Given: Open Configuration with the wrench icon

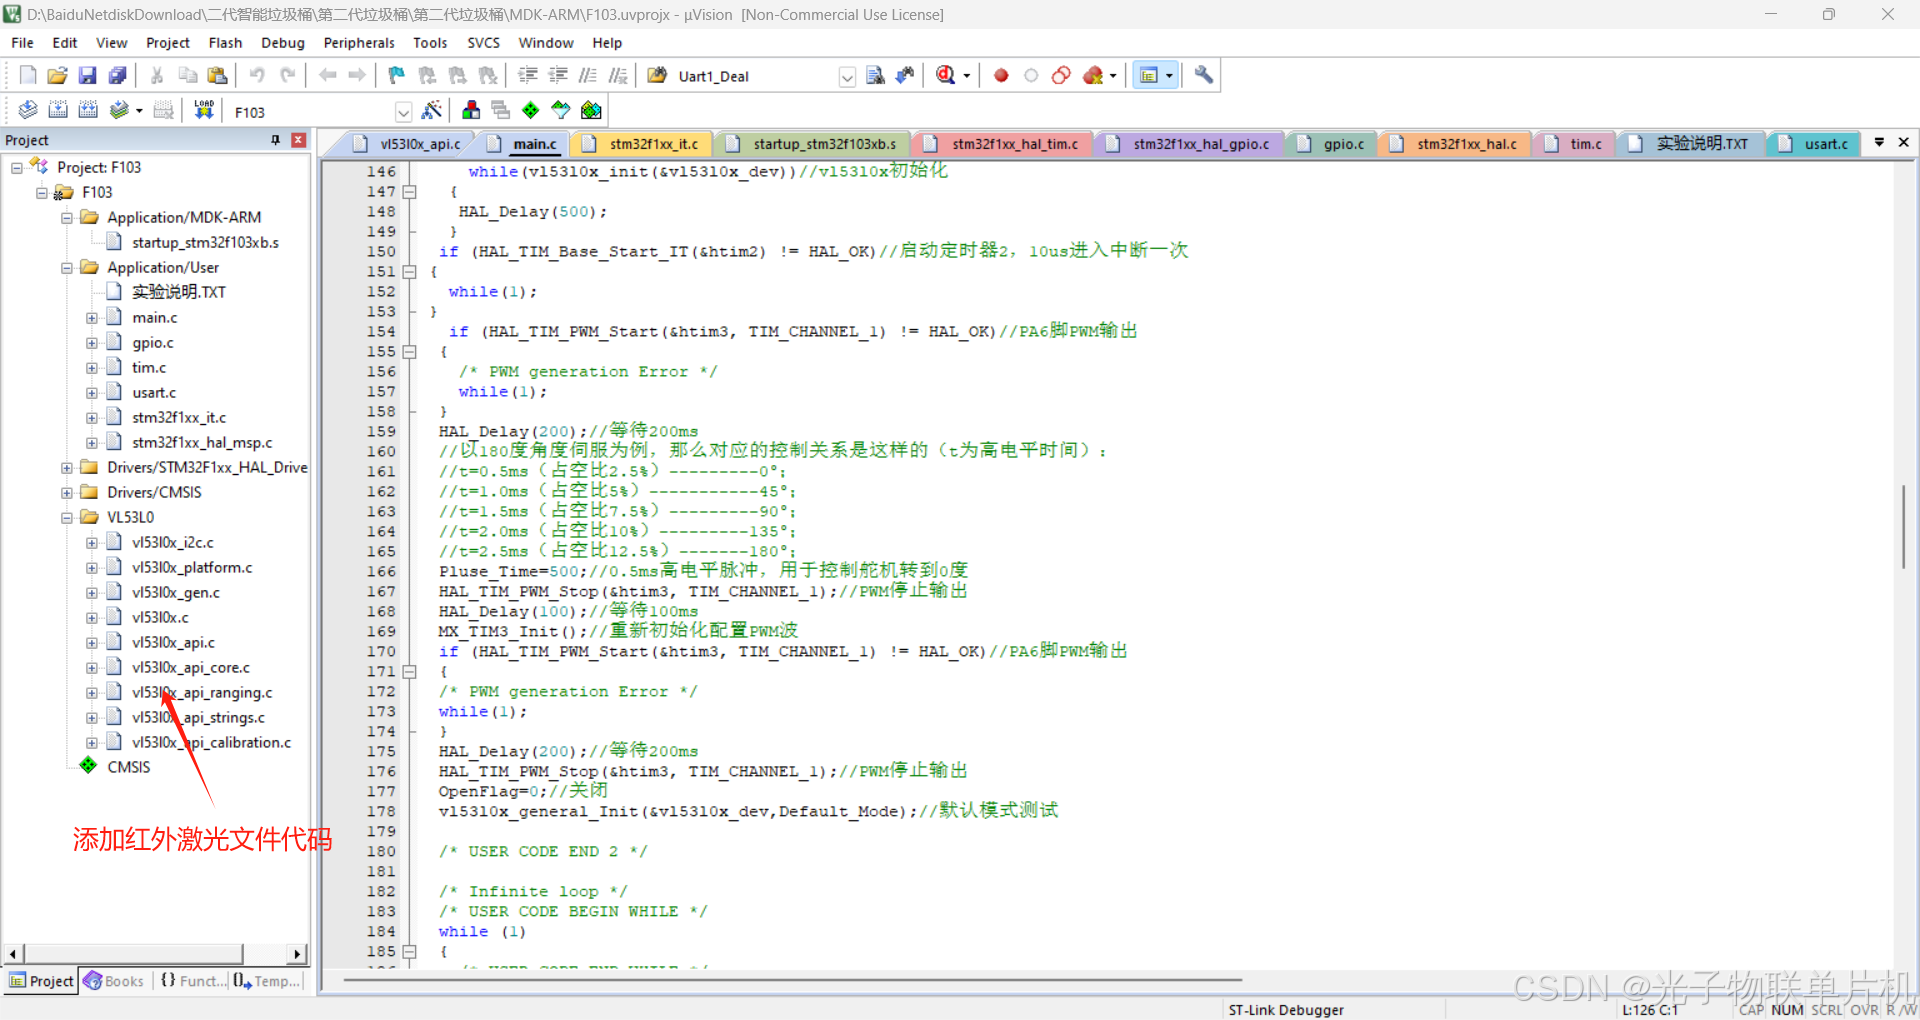Looking at the screenshot, I should [x=1204, y=76].
